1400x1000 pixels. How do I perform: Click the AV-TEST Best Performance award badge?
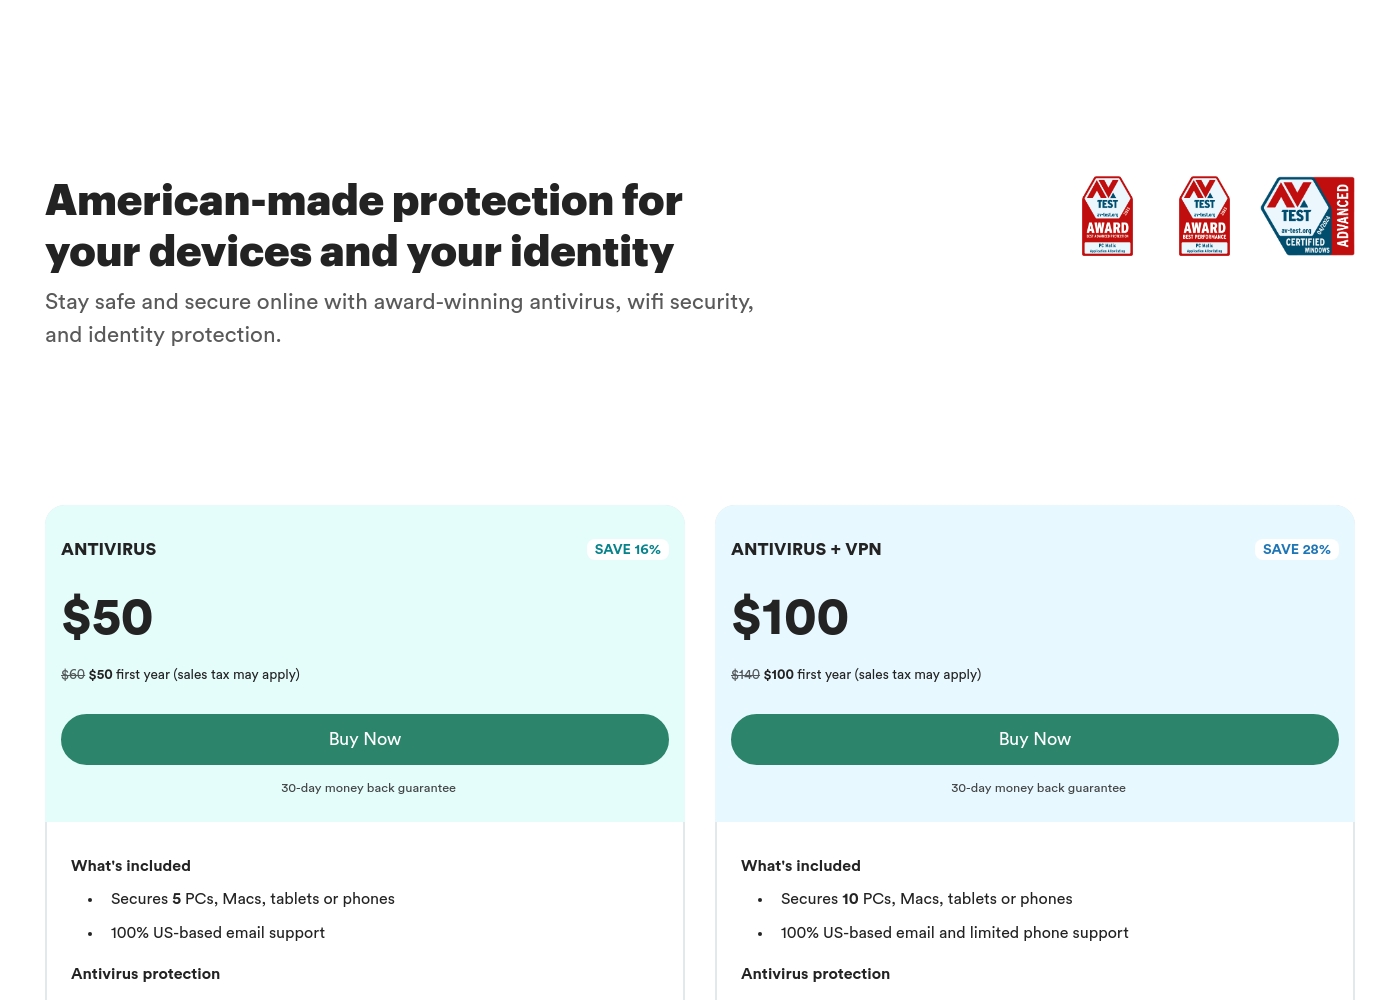click(x=1204, y=216)
